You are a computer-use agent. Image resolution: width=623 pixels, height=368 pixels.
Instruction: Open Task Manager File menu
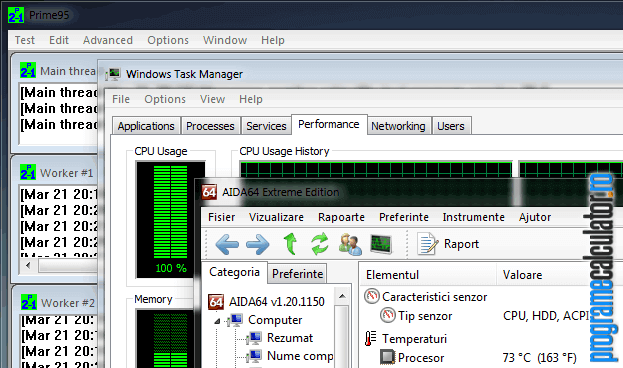121,99
